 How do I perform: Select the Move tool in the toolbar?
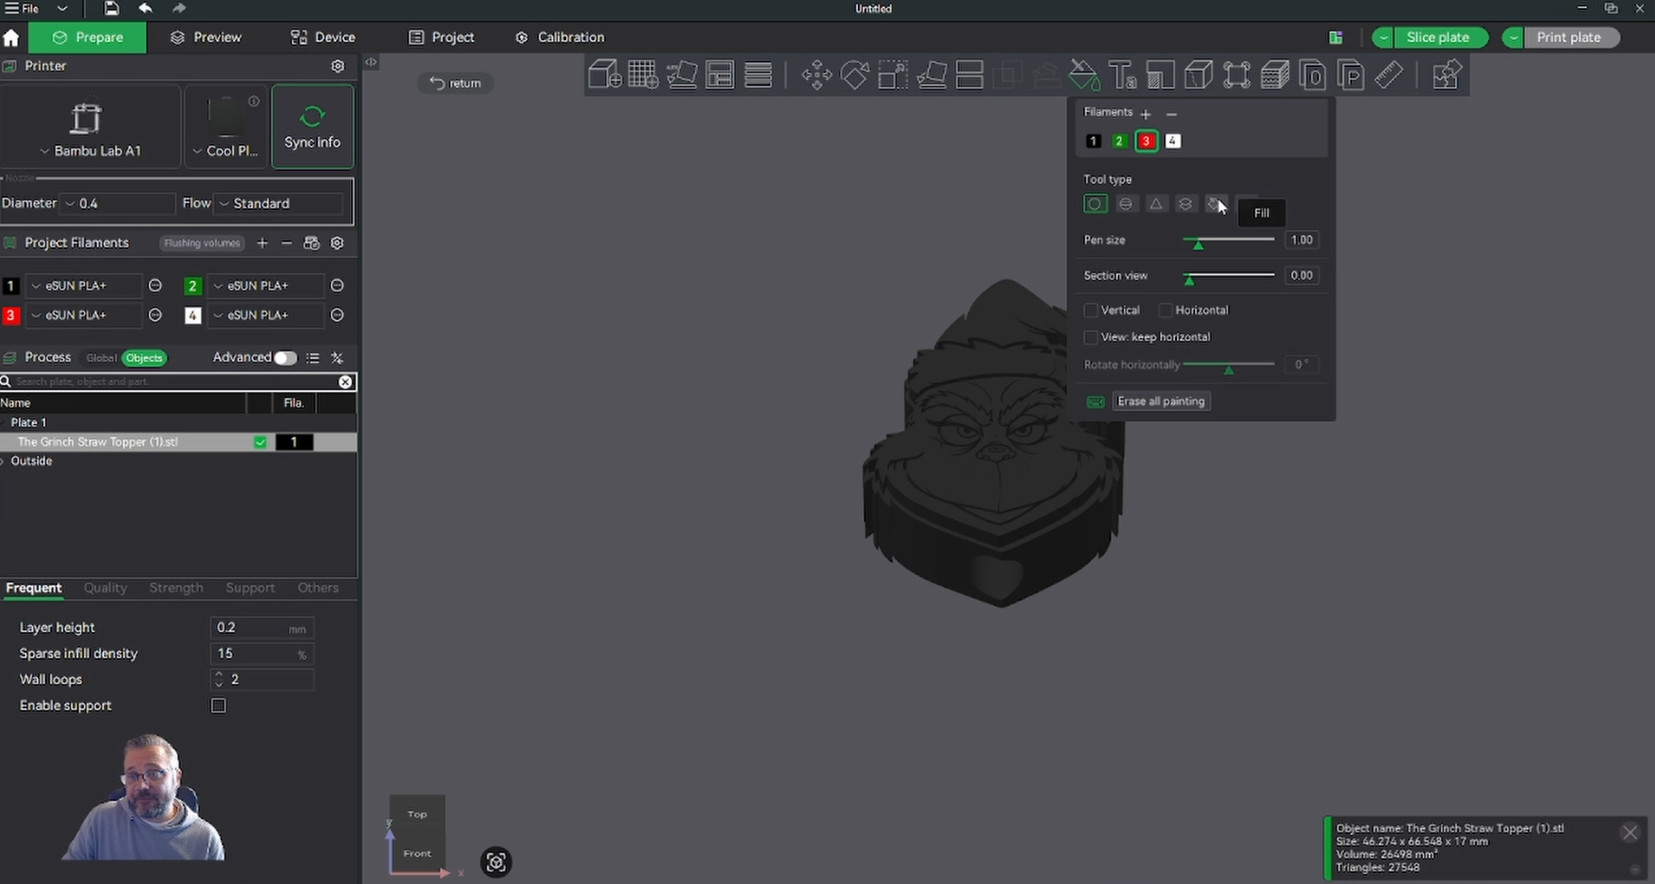[816, 75]
